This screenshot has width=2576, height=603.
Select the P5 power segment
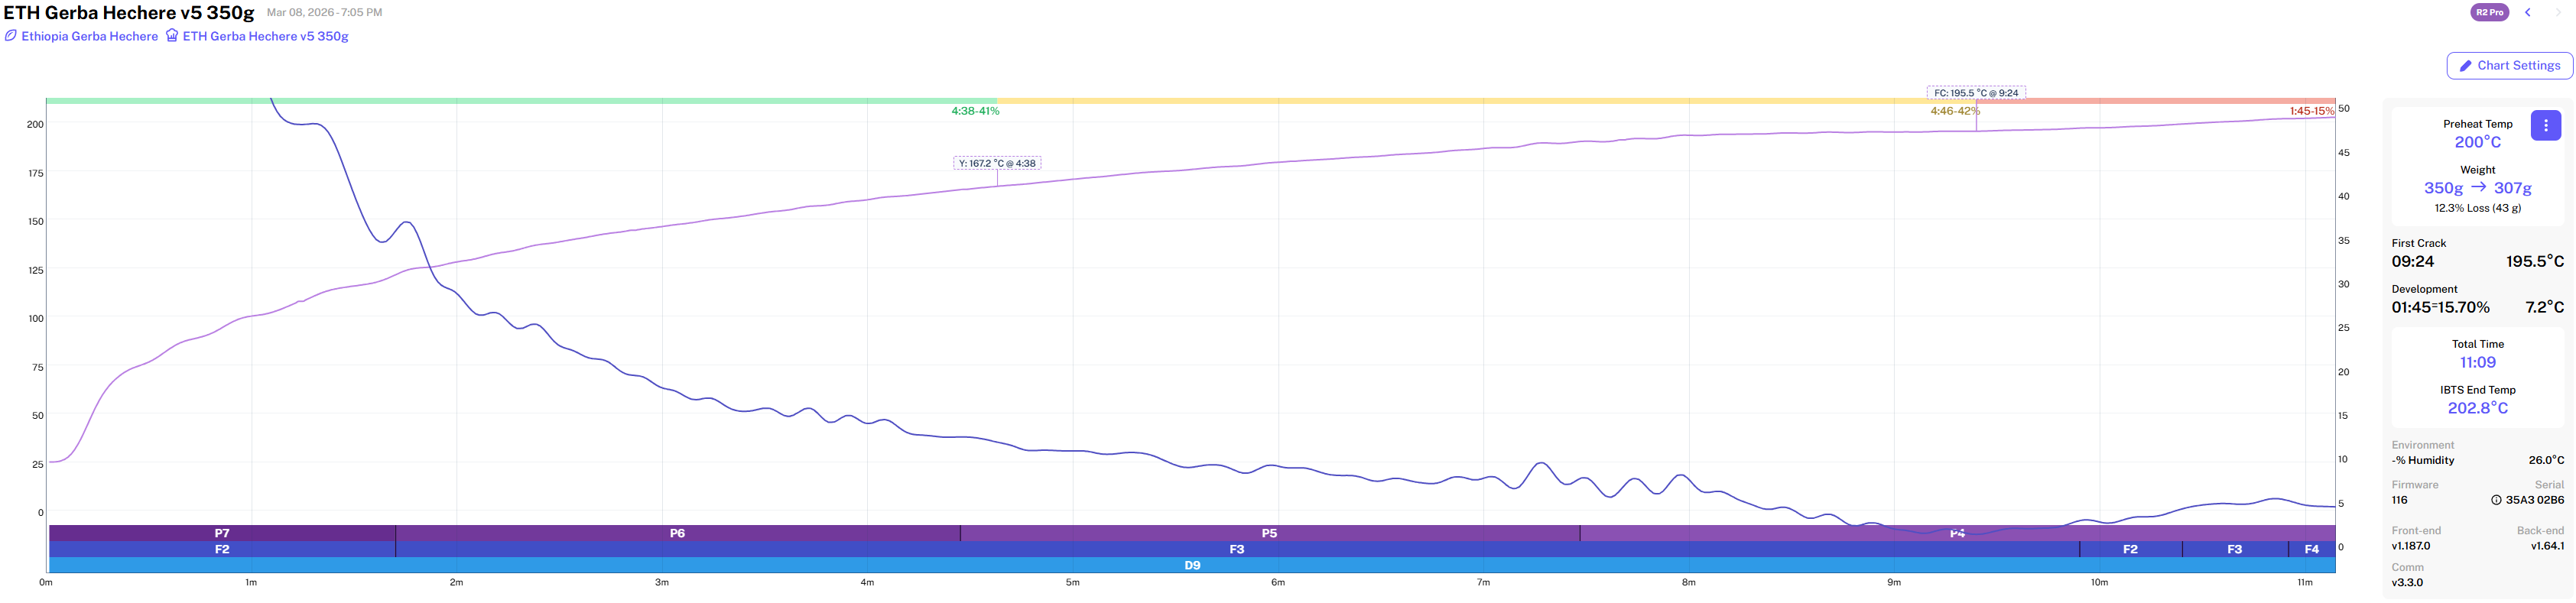[1269, 533]
